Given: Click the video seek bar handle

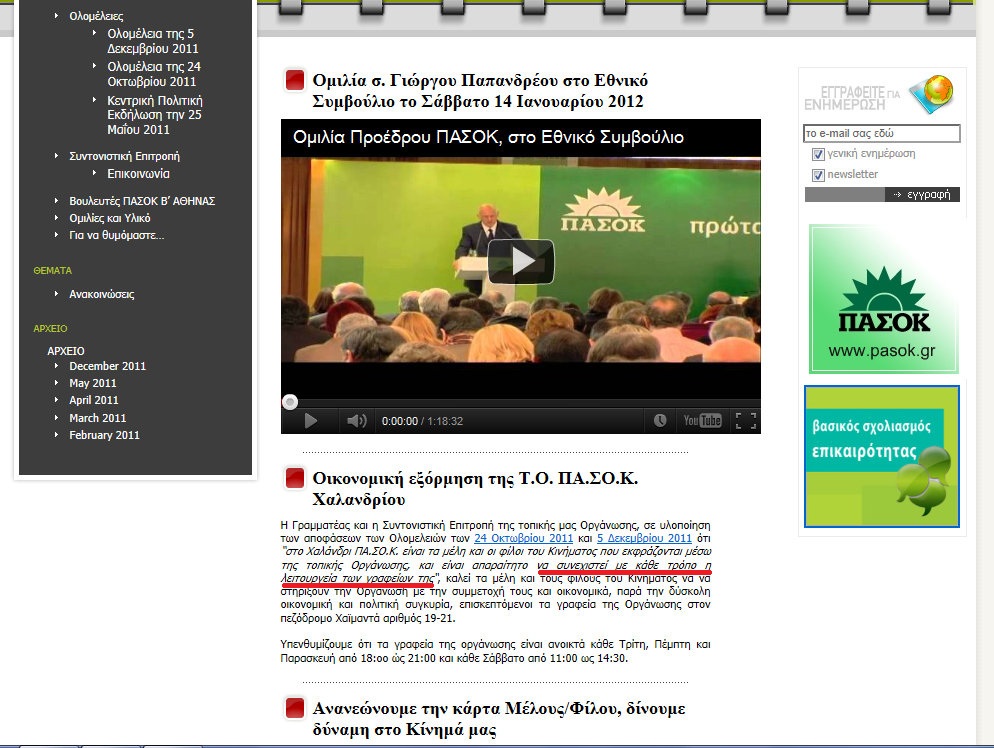Looking at the screenshot, I should pos(290,402).
